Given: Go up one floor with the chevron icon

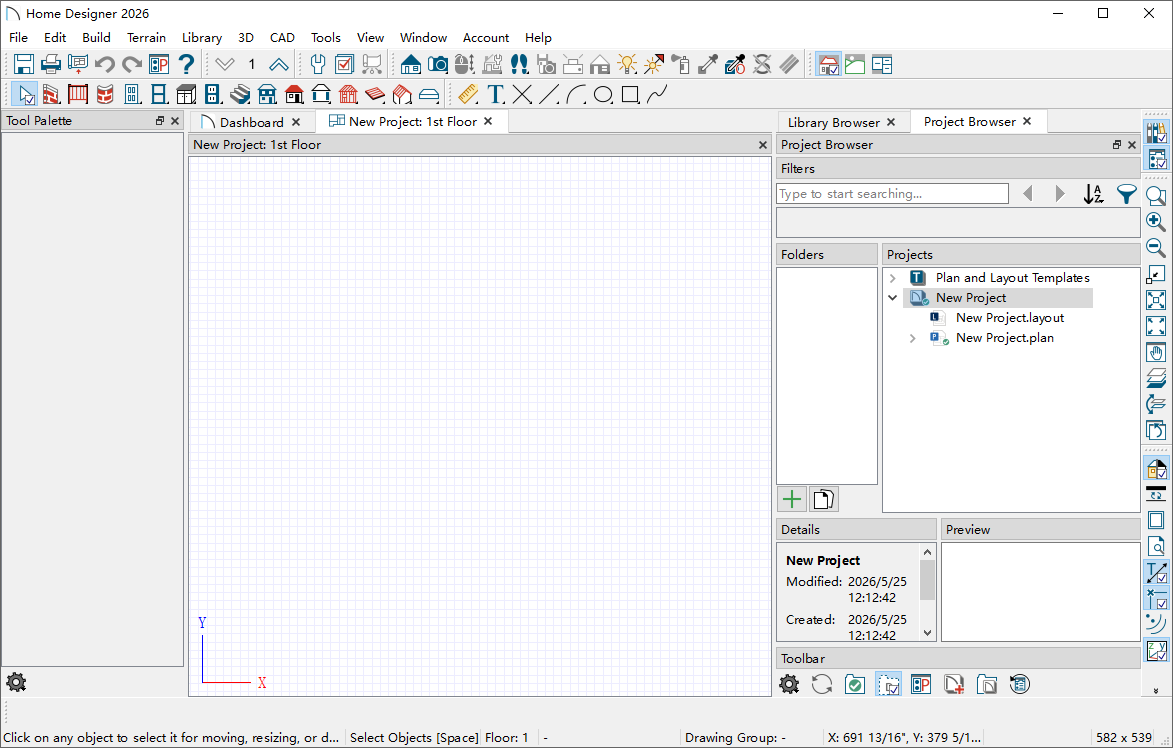Looking at the screenshot, I should point(279,64).
